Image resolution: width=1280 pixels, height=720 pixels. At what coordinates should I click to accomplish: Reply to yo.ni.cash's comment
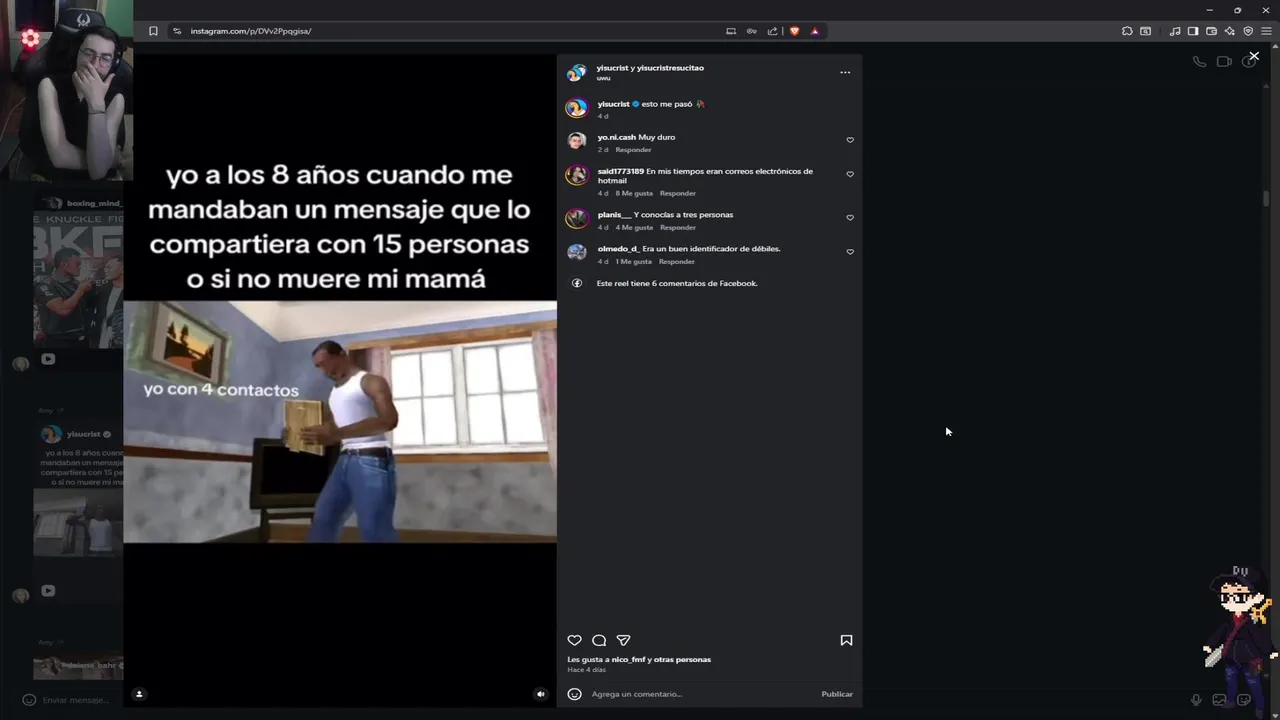point(633,150)
